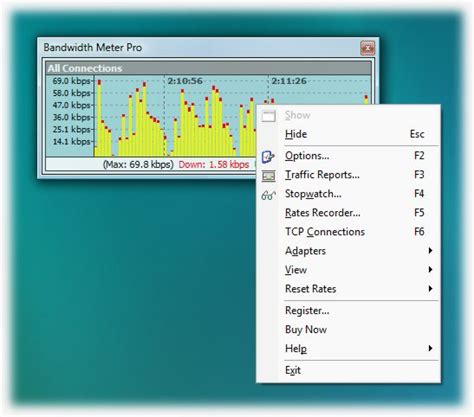The width and height of the screenshot is (474, 417).
Task: Open Options... from the menu
Action: pos(348,156)
